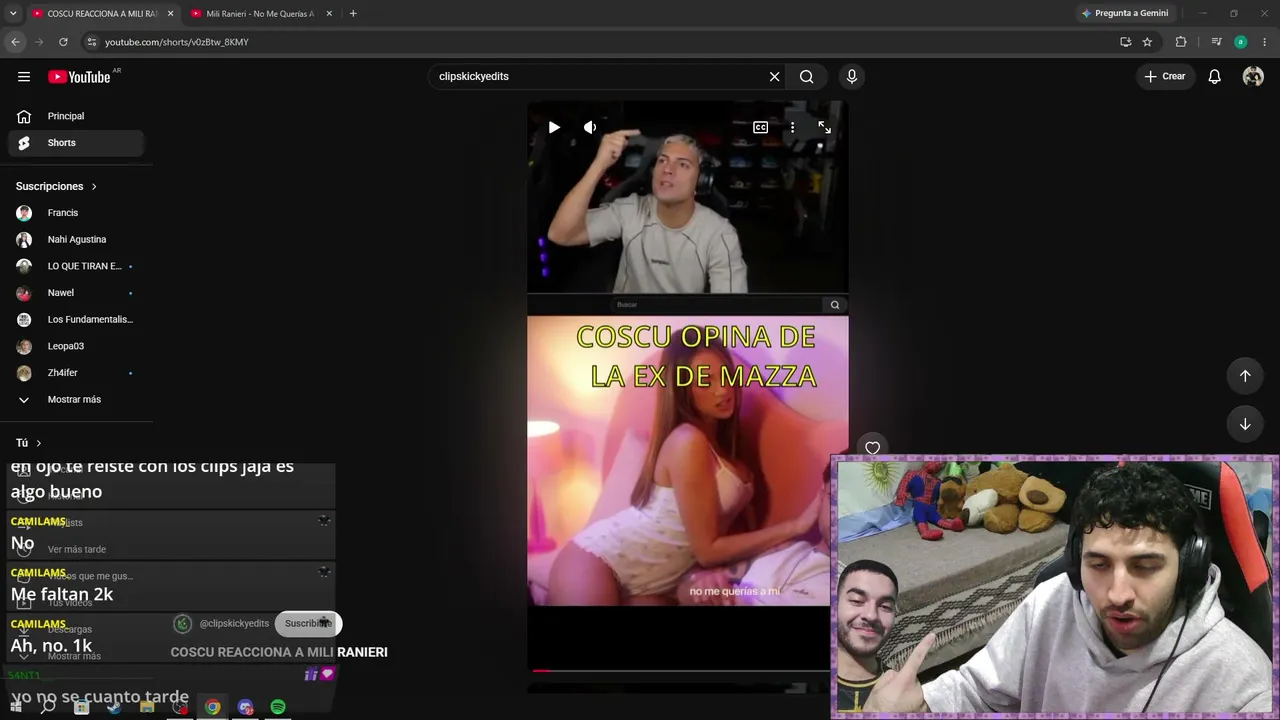Go to the next Short with down arrow
Viewport: 1280px width, 720px height.
[x=1245, y=424]
